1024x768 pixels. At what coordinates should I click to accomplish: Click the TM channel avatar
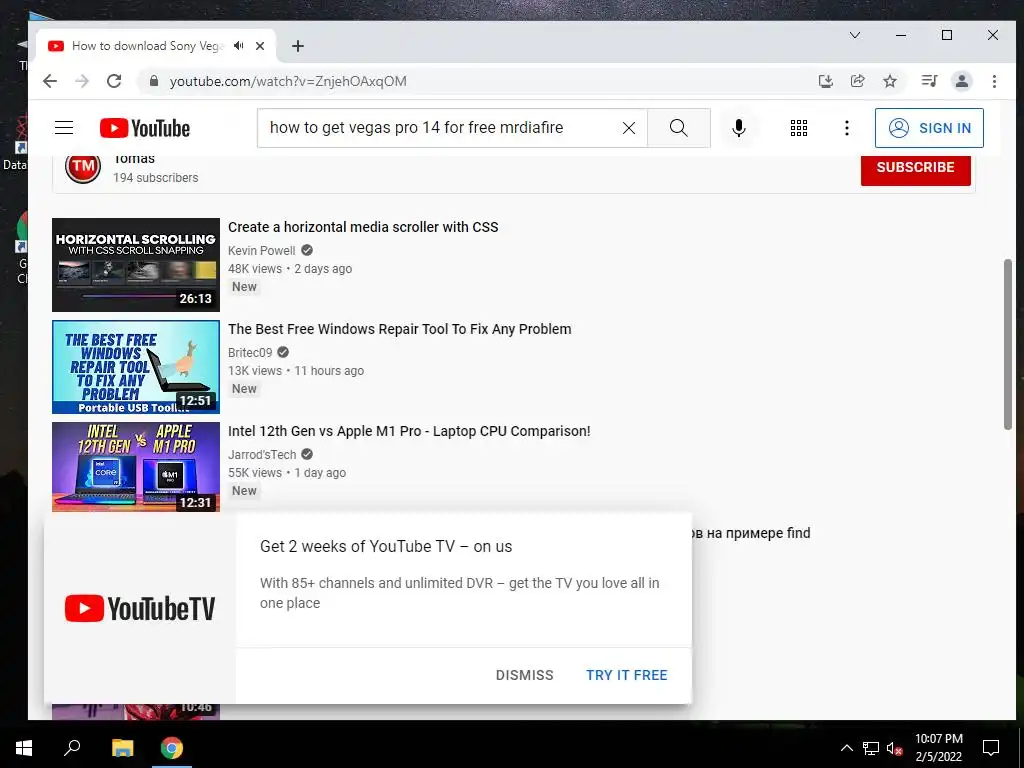click(x=83, y=167)
